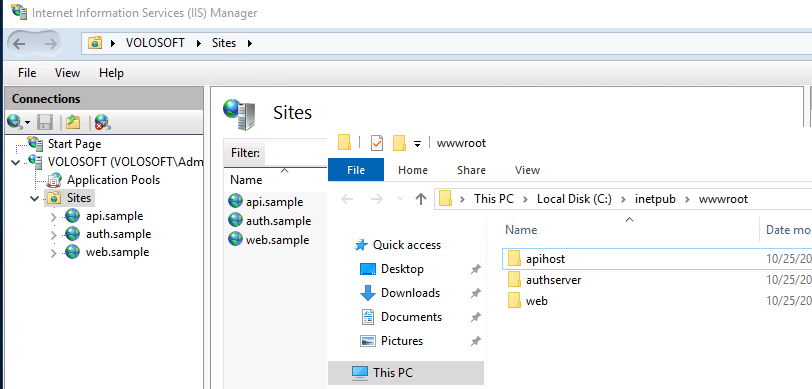The width and height of the screenshot is (812, 389).
Task: Expand the auth.sample tree node
Action: tap(53, 235)
